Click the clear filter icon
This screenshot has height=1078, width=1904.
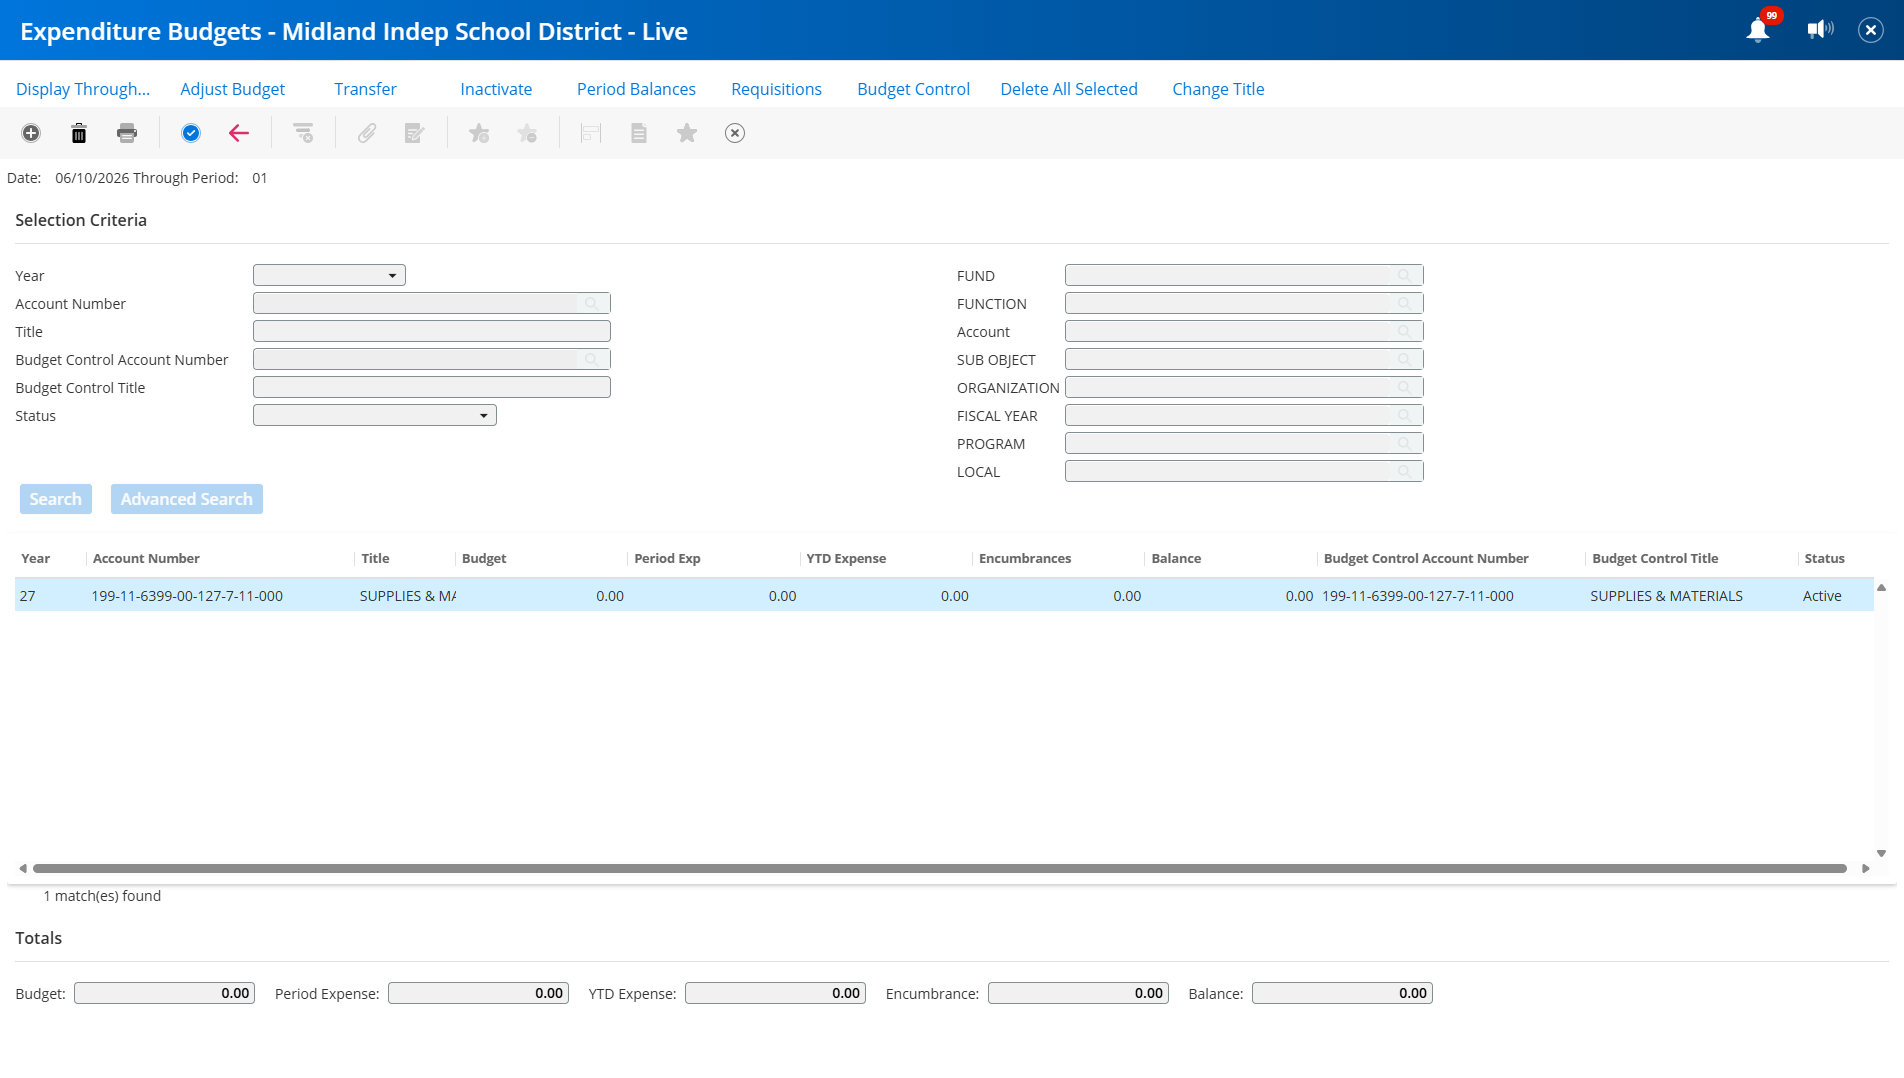point(303,133)
